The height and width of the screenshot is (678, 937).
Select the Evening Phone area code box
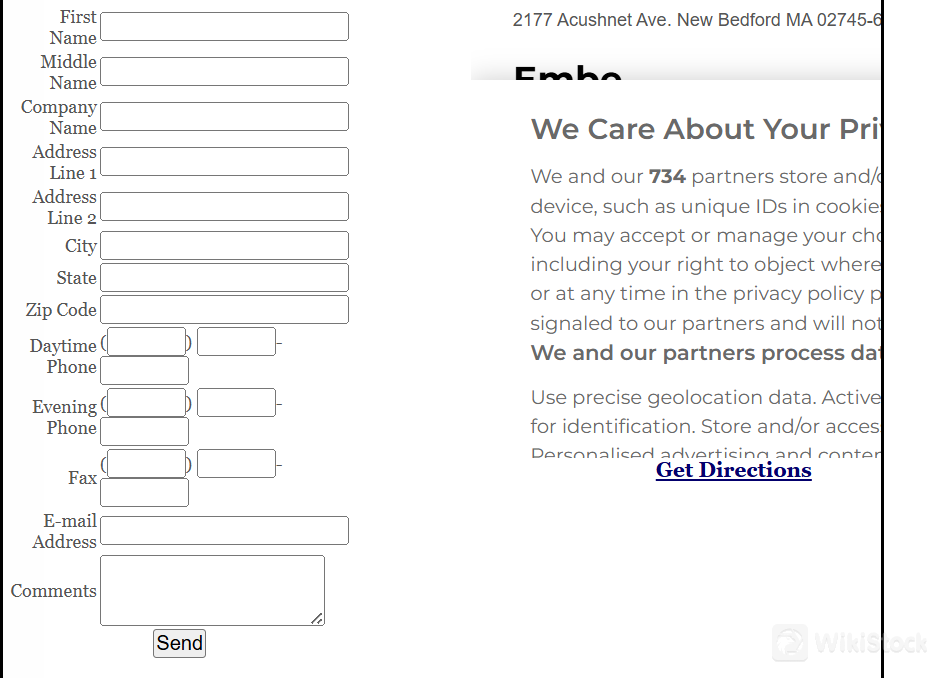tap(146, 403)
